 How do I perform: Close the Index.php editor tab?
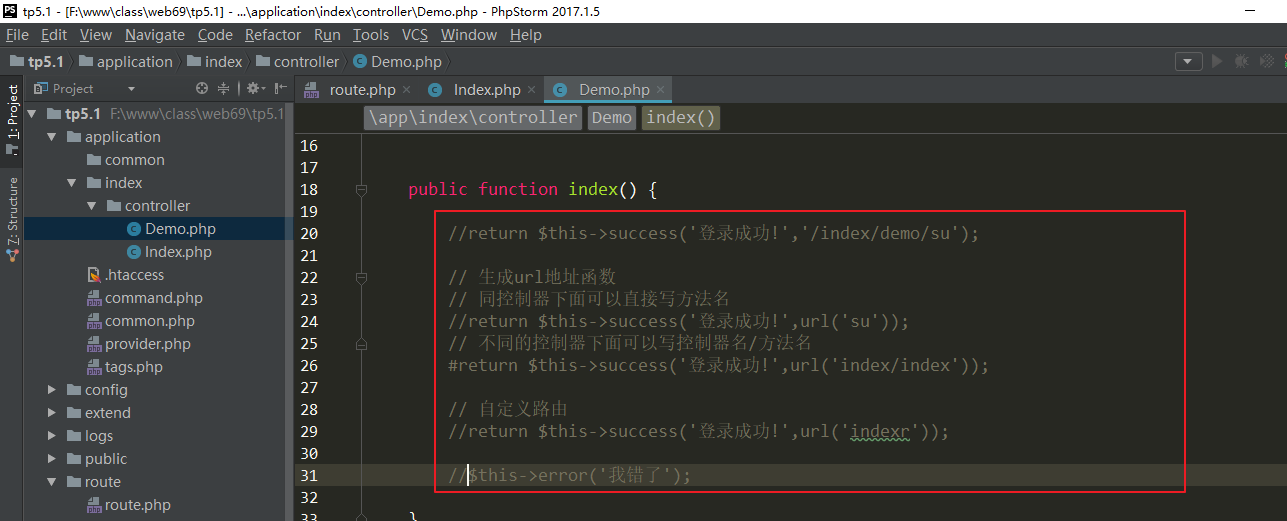[532, 90]
